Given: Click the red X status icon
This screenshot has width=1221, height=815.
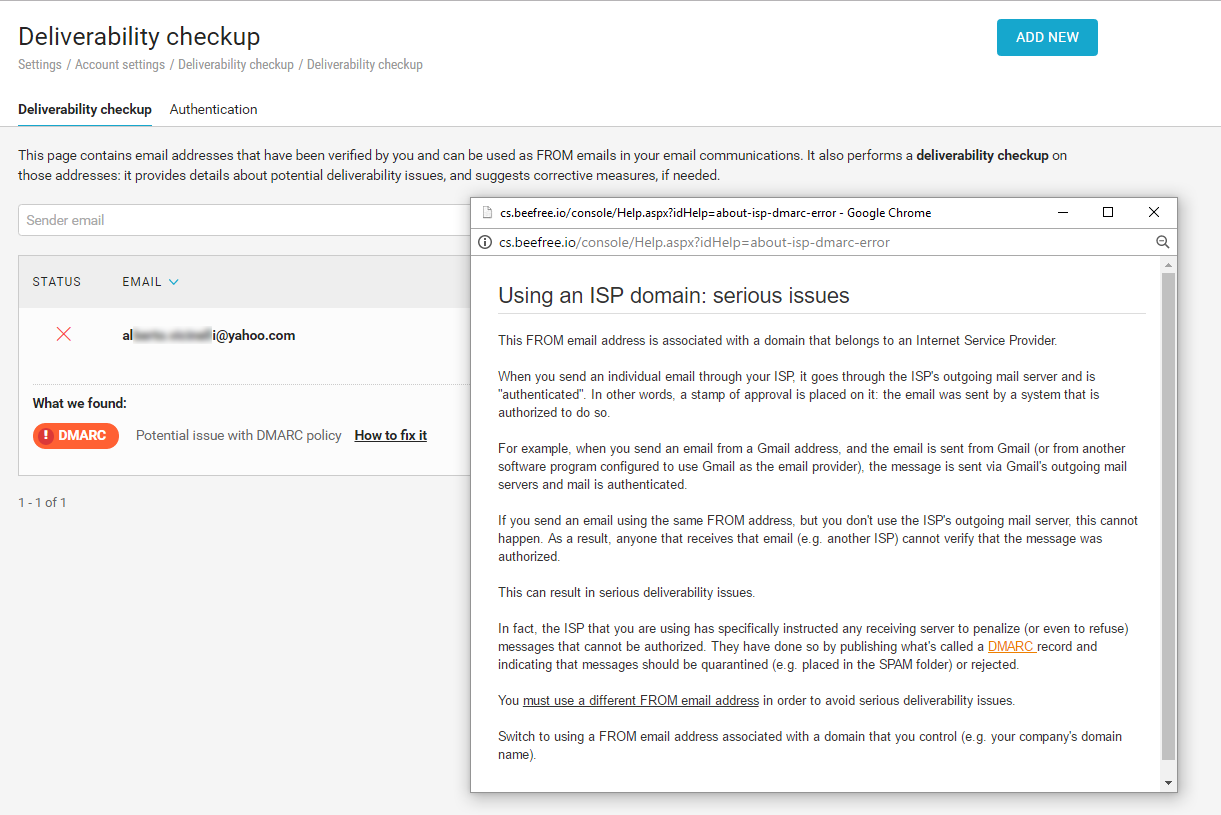Looking at the screenshot, I should pyautogui.click(x=64, y=334).
